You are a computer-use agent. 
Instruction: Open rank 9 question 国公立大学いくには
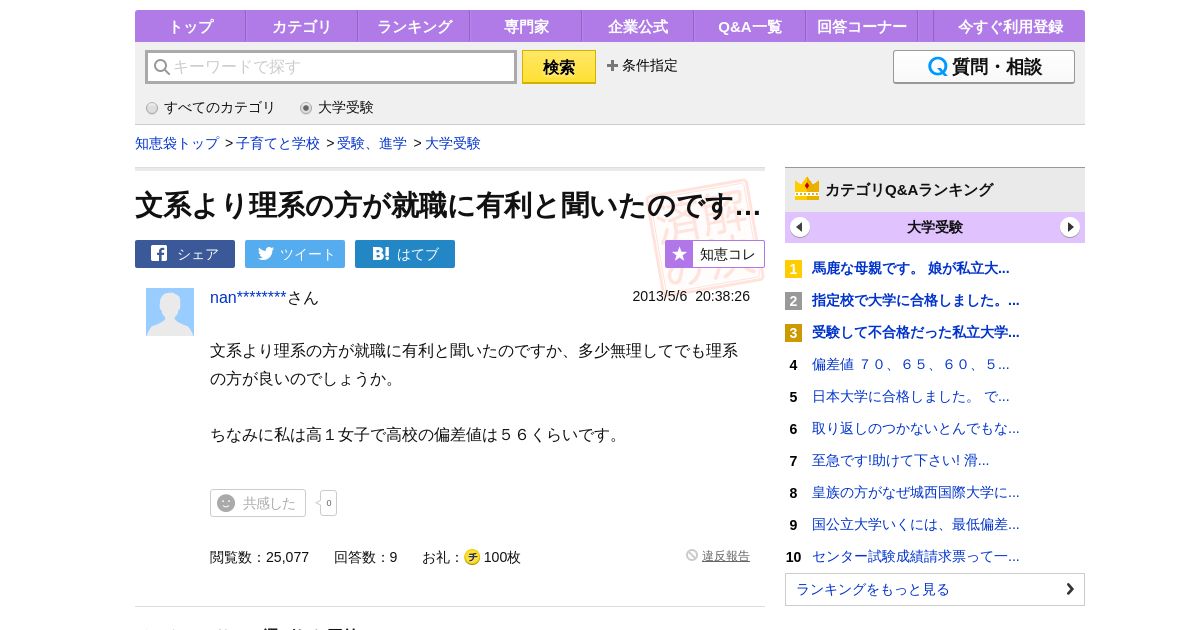pos(915,524)
